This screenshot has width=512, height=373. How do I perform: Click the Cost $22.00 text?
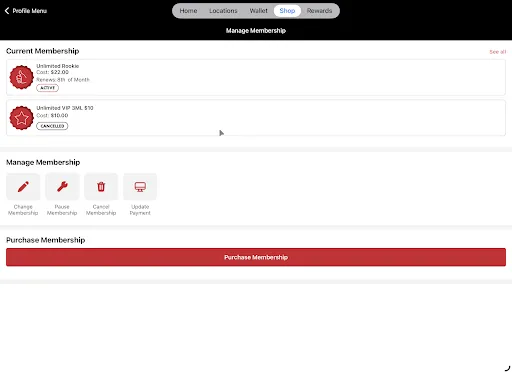tap(52, 72)
